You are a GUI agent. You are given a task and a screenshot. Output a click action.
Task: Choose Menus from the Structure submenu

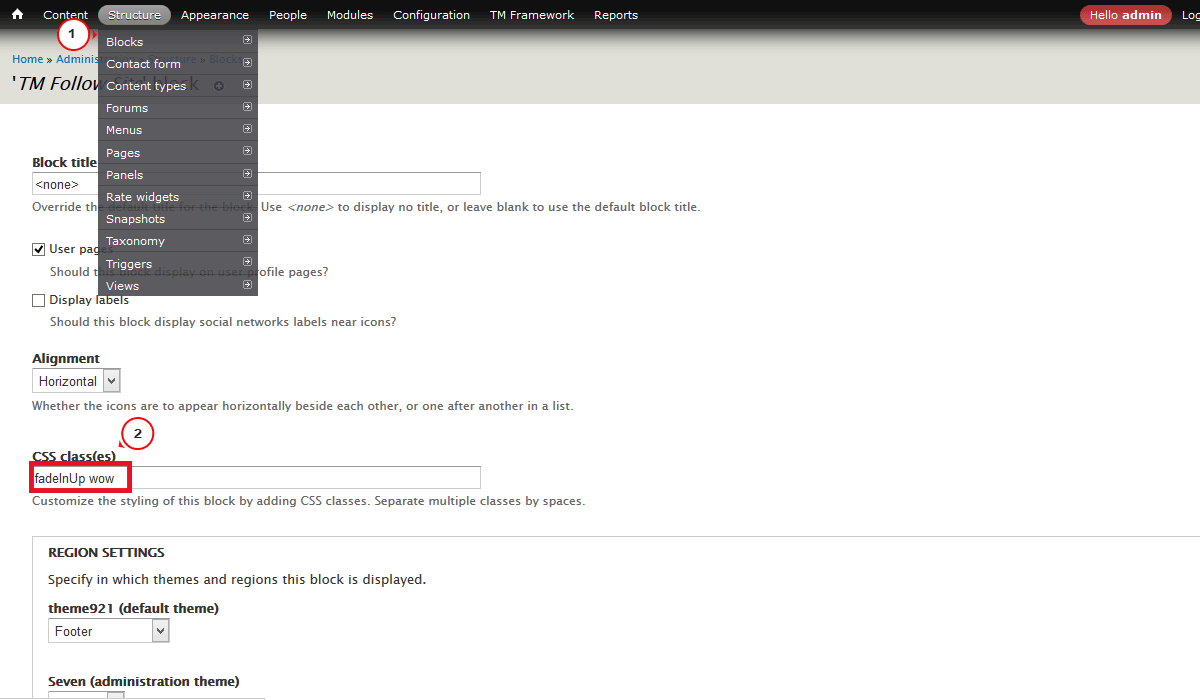pos(178,130)
